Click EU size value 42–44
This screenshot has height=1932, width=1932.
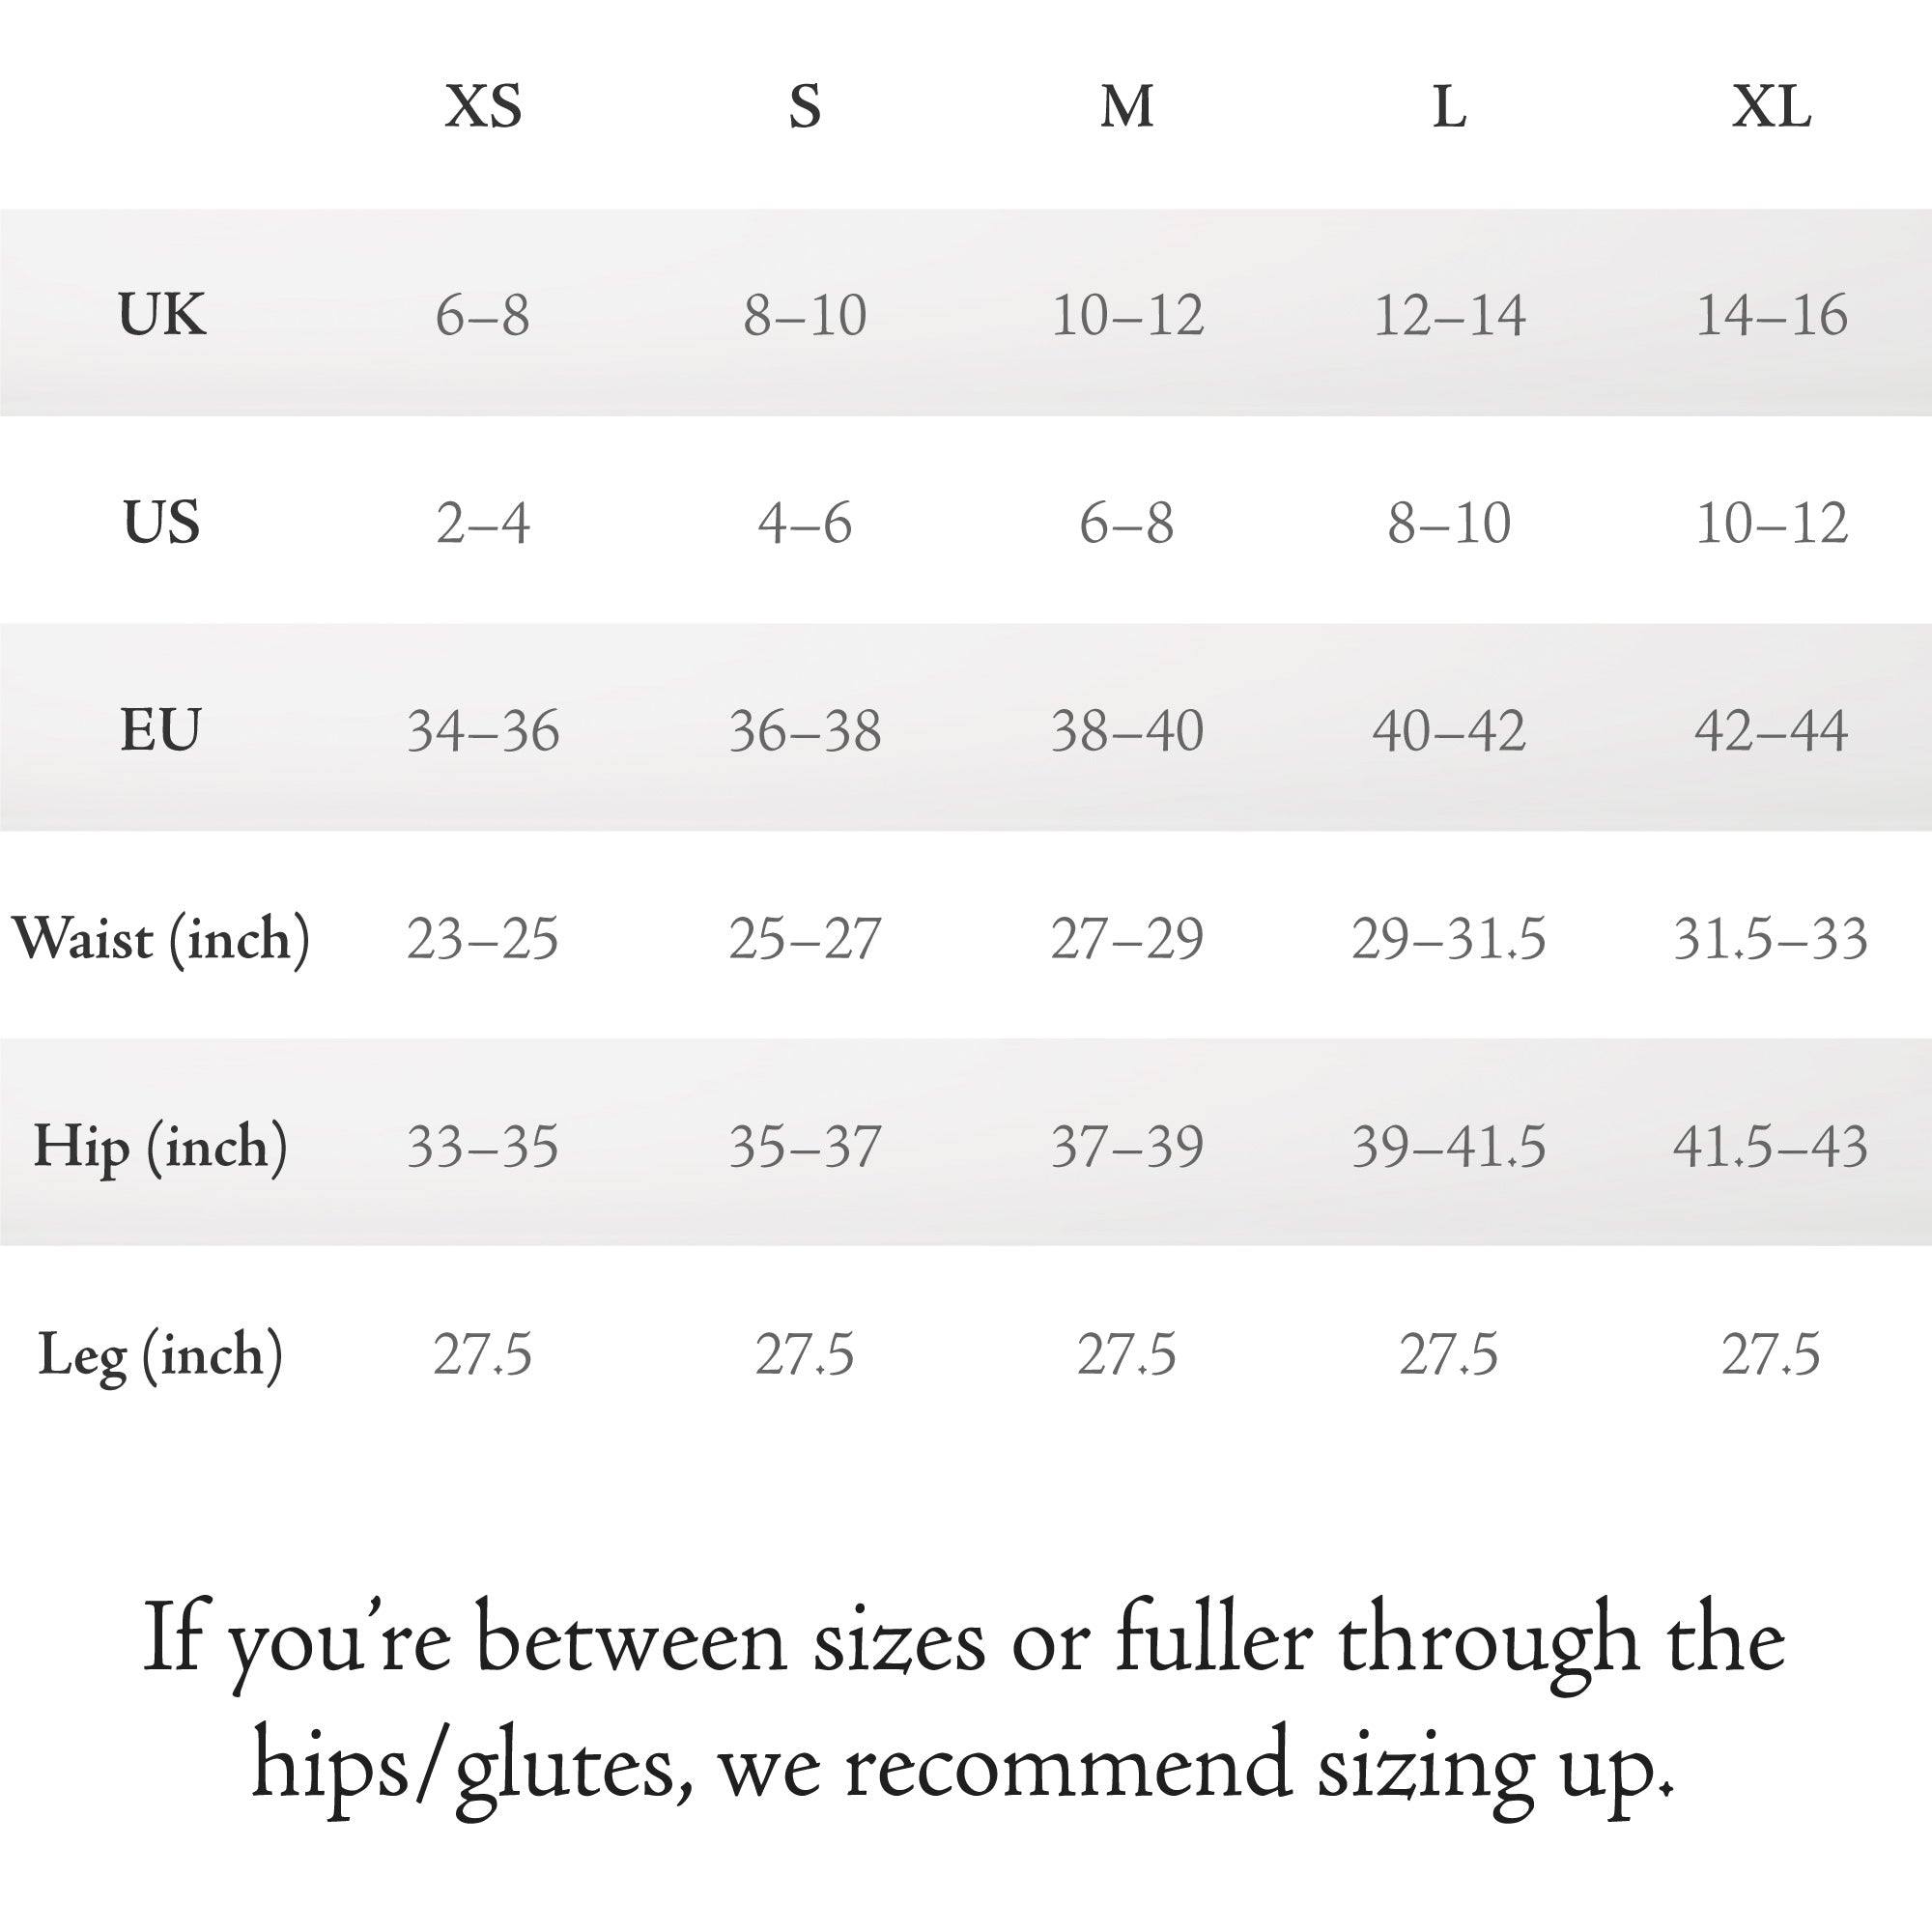(x=1771, y=731)
